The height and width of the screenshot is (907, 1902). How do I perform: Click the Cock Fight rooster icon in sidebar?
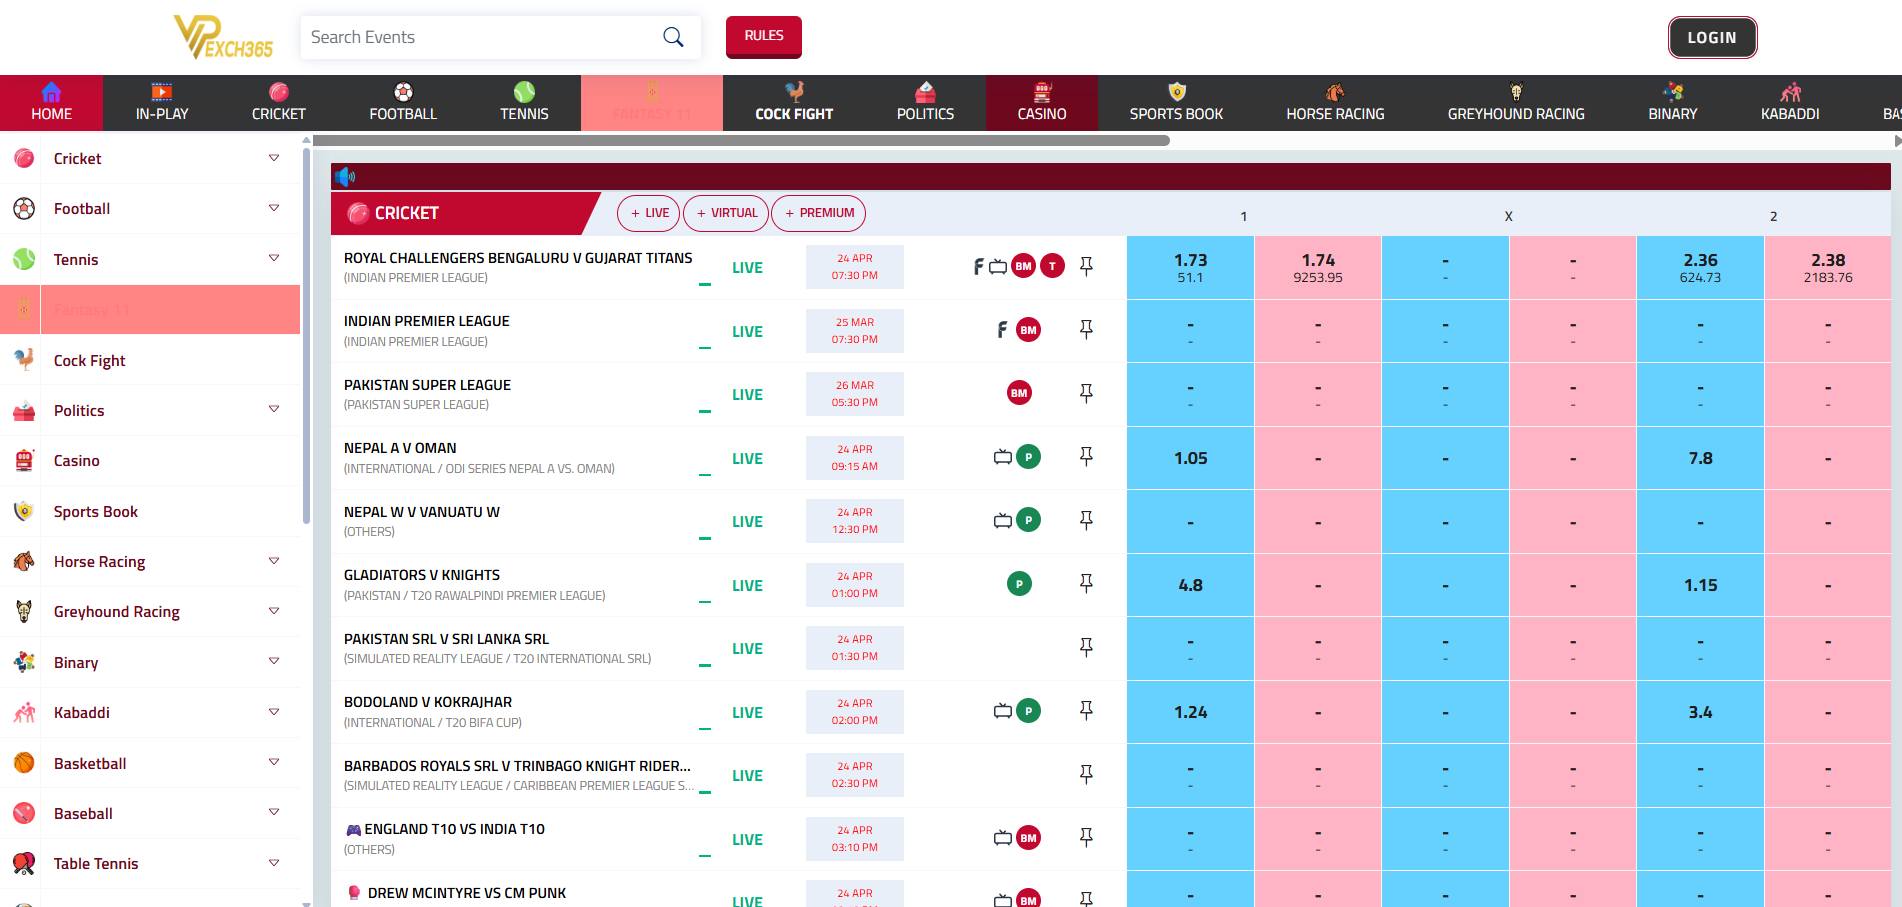click(24, 360)
